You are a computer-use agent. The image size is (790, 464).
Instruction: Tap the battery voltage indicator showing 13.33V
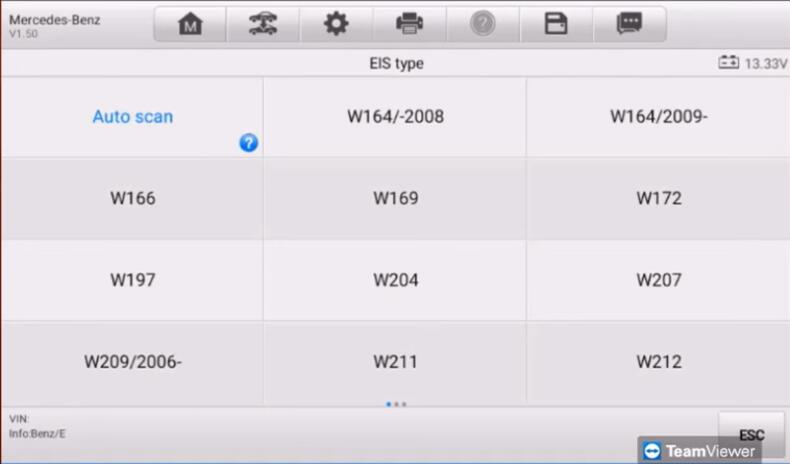753,63
